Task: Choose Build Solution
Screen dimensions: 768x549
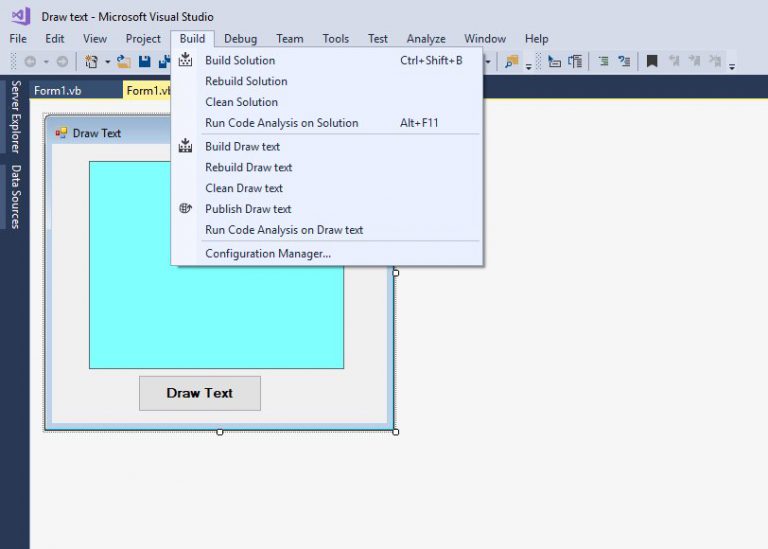Action: pos(327,60)
